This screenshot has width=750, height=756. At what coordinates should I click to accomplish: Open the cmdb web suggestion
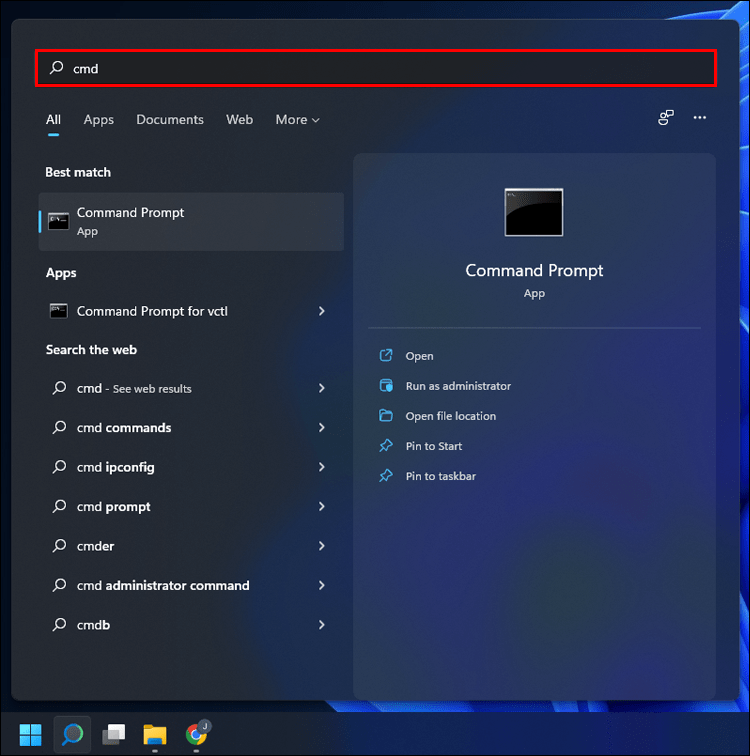coord(191,625)
